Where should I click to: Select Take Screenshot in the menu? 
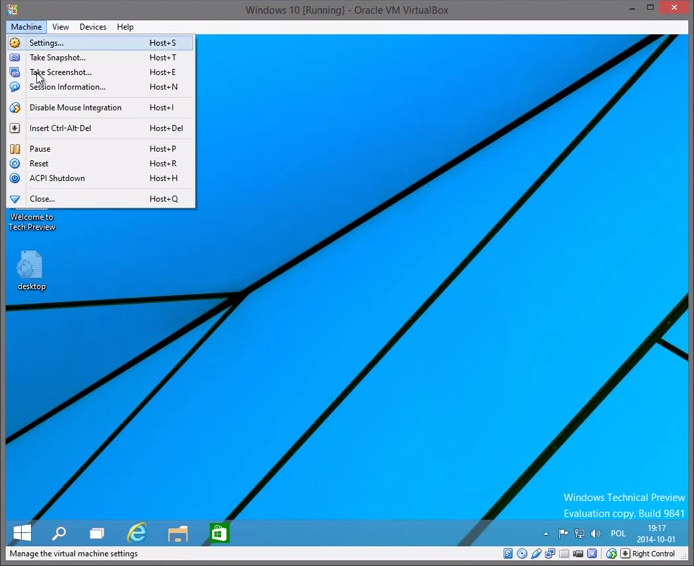click(100, 72)
